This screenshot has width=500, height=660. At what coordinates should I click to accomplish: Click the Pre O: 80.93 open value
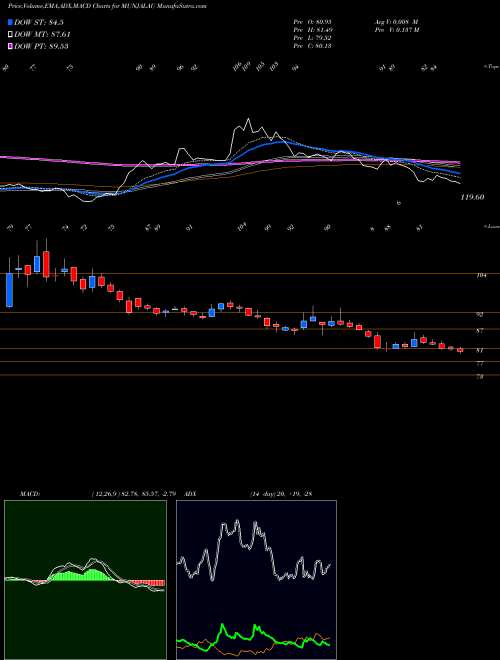pyautogui.click(x=312, y=22)
